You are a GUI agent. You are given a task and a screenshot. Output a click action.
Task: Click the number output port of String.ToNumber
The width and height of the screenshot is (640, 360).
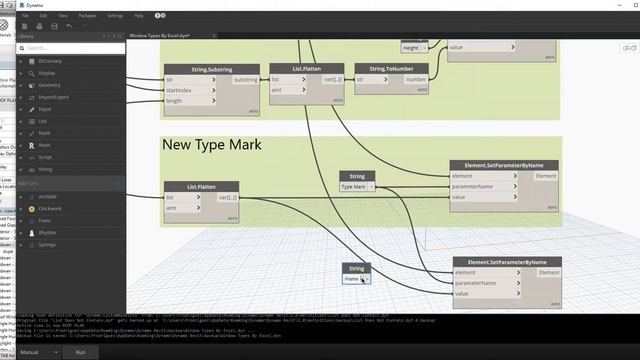416,80
